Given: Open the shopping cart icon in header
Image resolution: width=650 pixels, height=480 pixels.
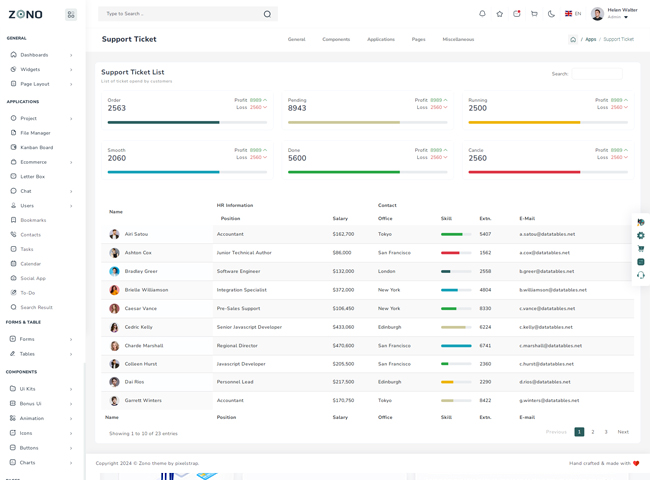Looking at the screenshot, I should 534,14.
